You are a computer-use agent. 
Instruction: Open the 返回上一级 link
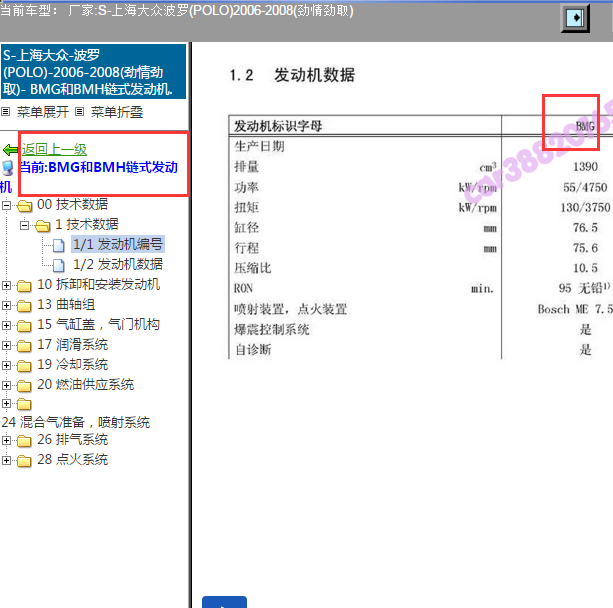coord(54,149)
